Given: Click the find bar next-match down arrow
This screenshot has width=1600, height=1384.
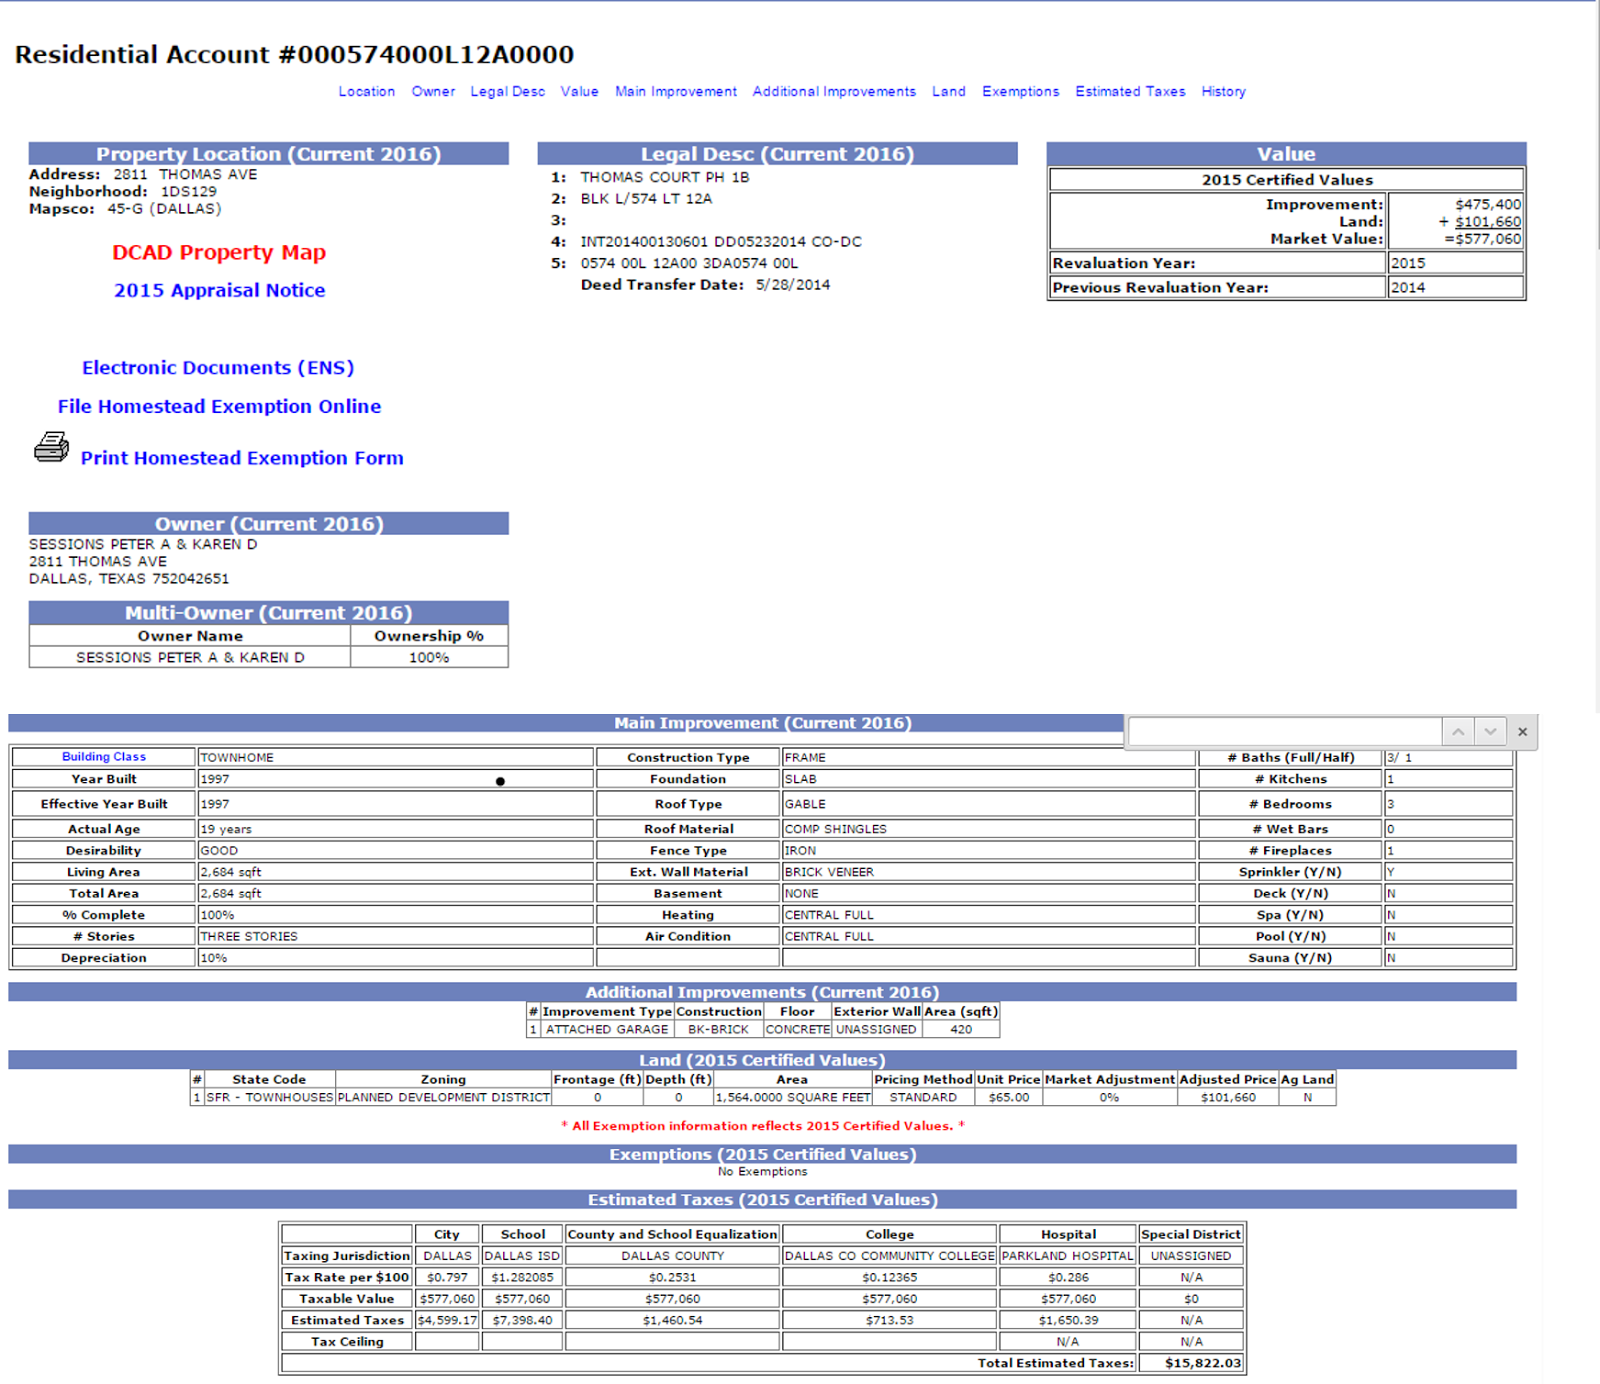Looking at the screenshot, I should point(1490,732).
